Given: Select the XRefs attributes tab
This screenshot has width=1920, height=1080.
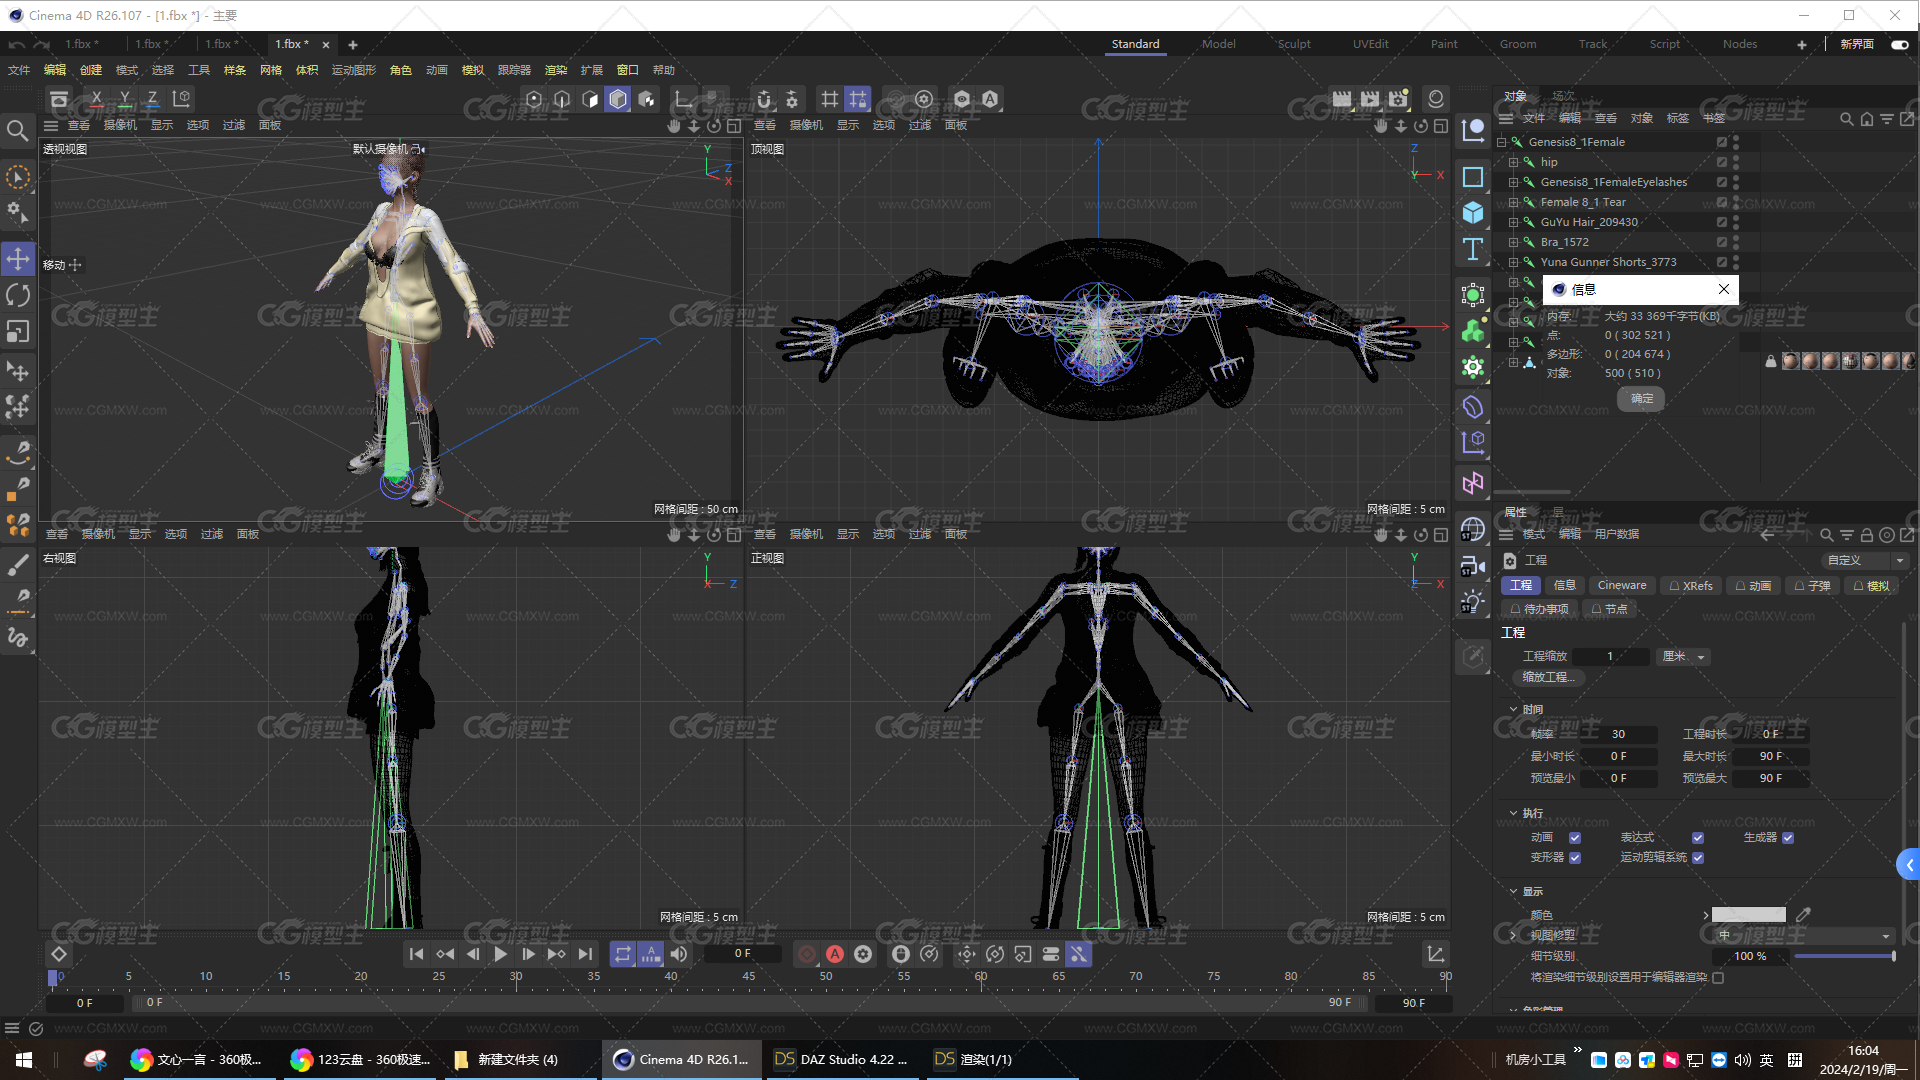Looking at the screenshot, I should coord(1691,586).
